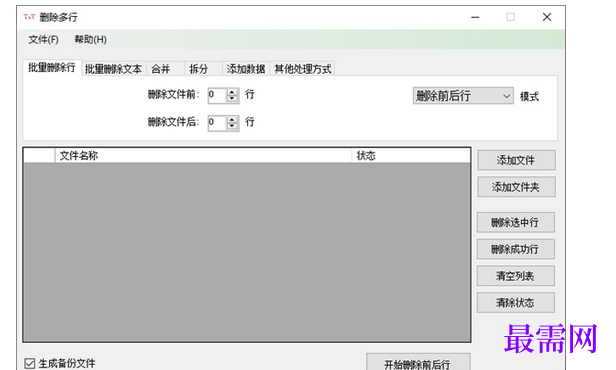Viewport: 616px width, 370px height.
Task: Increase the 删除文件后 line count
Action: (x=233, y=119)
